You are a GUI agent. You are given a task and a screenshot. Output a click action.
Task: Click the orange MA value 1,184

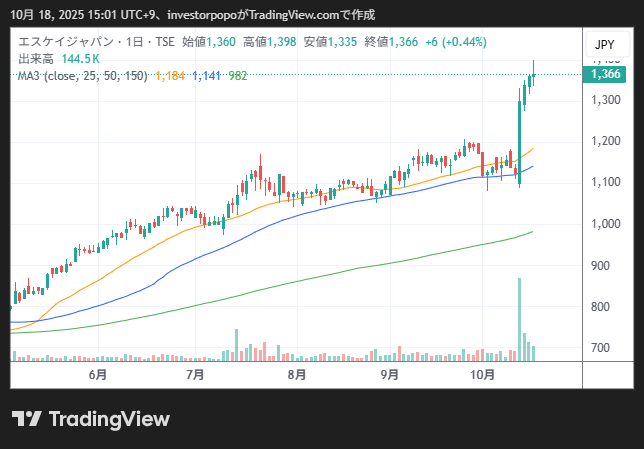coord(170,75)
